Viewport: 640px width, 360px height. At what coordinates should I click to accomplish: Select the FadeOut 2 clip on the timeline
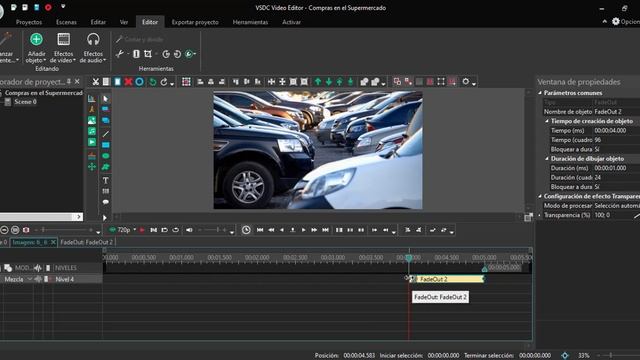click(x=447, y=279)
